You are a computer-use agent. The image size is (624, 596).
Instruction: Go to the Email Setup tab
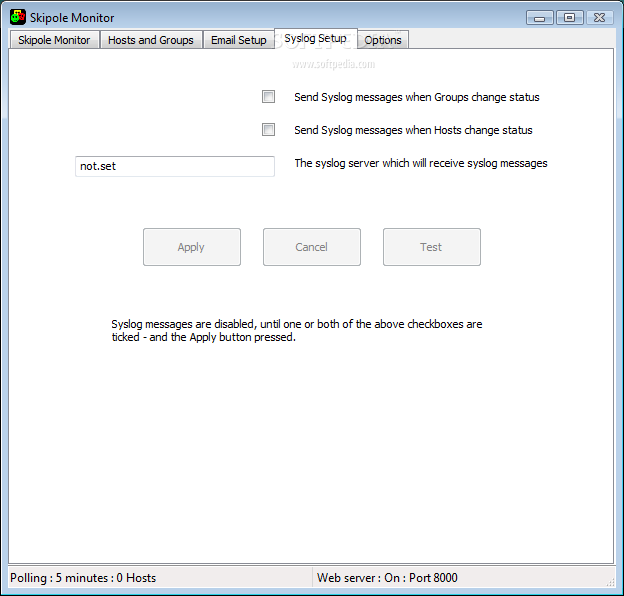pyautogui.click(x=238, y=40)
